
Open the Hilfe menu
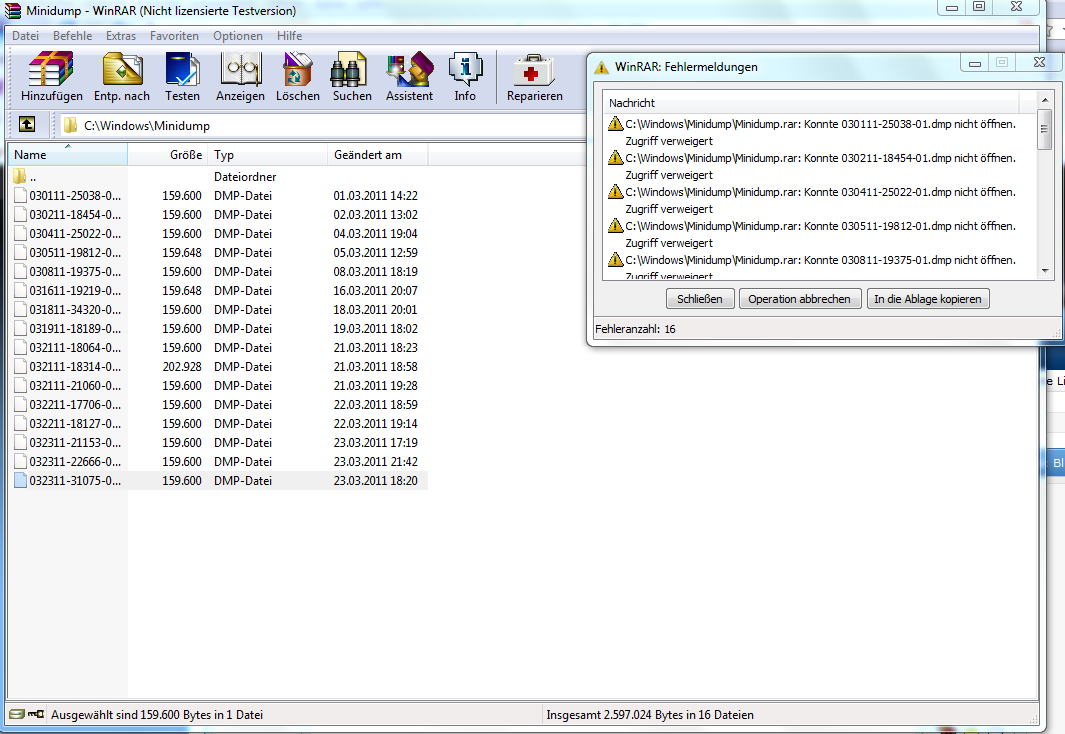click(x=289, y=36)
